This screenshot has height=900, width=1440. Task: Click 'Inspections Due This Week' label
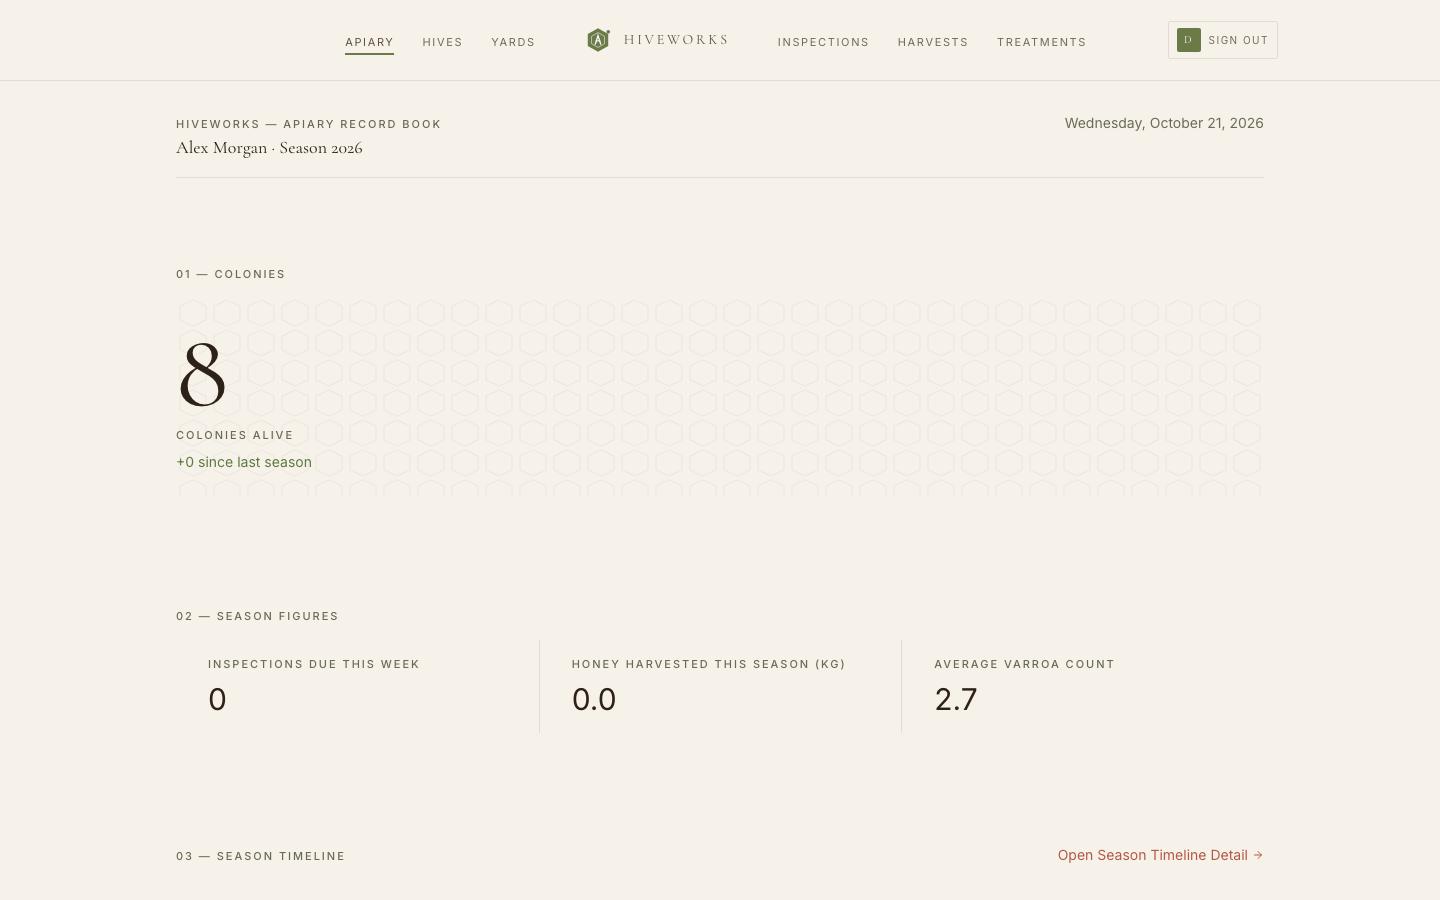coord(314,664)
